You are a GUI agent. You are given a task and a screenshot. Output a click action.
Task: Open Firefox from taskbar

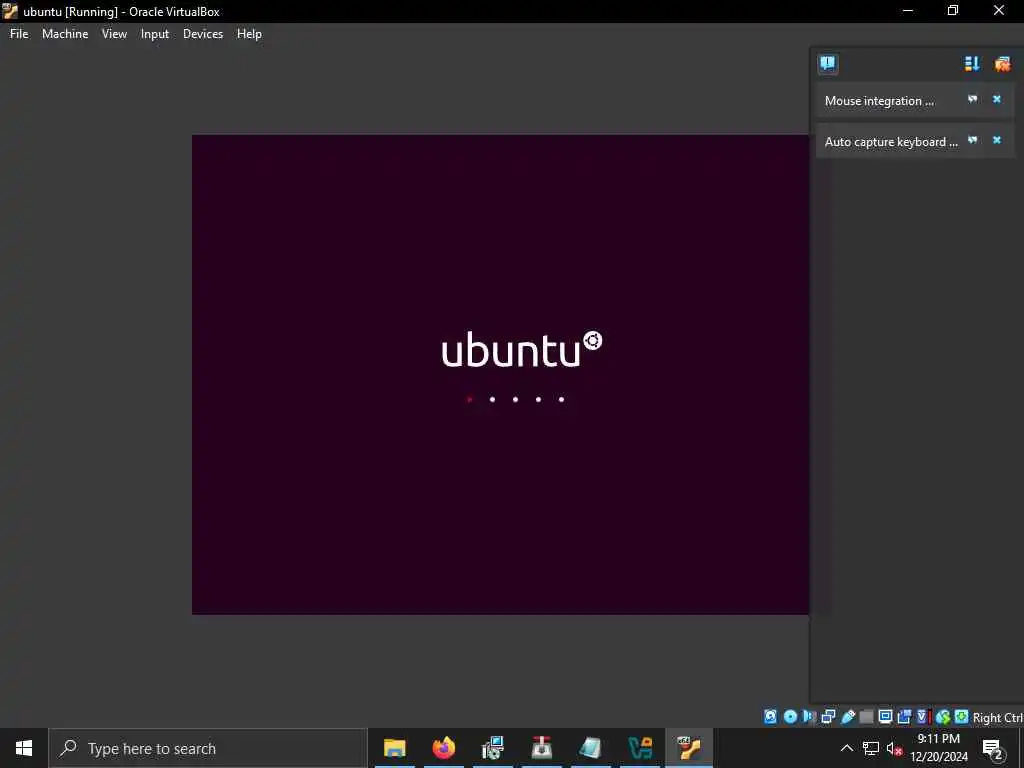point(443,748)
